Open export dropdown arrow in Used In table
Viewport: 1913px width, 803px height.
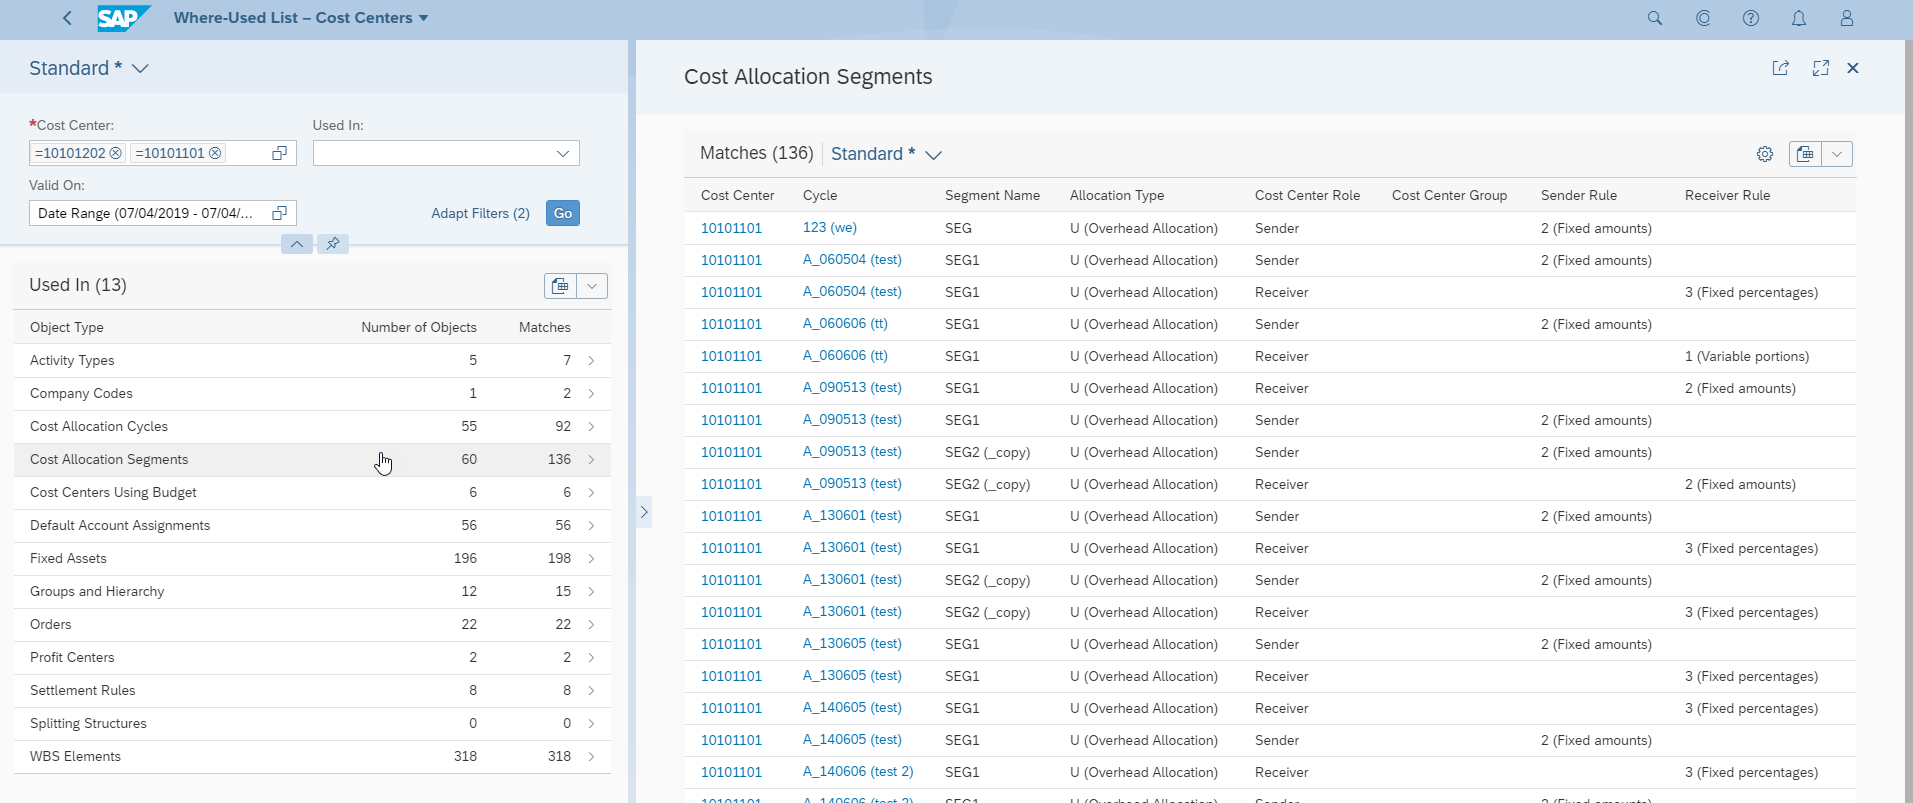pyautogui.click(x=592, y=286)
